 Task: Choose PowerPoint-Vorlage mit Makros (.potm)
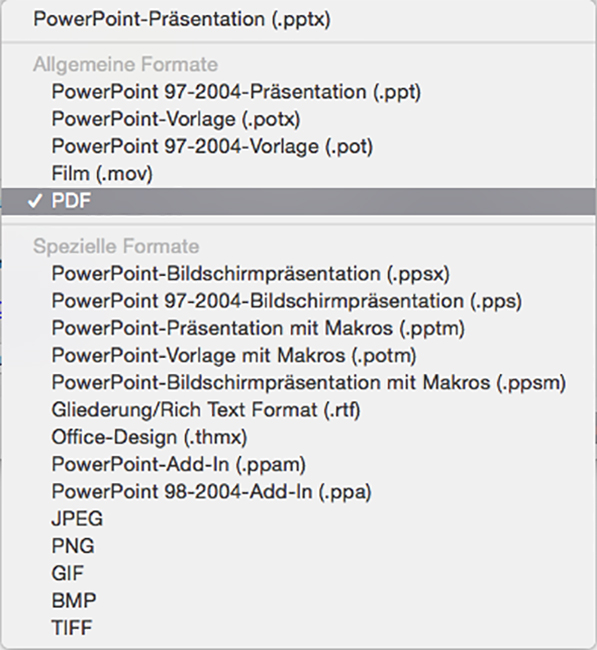coord(298,356)
